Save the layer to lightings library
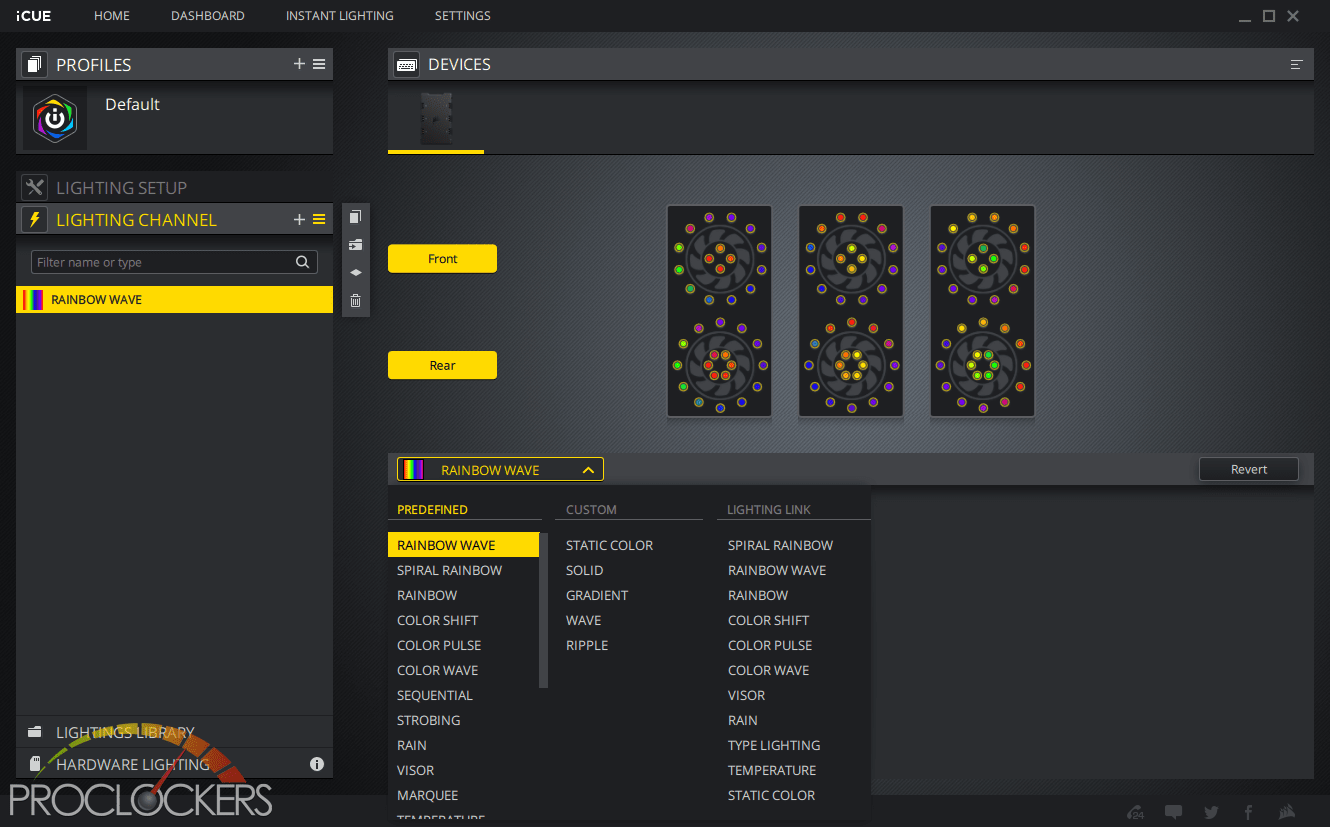The width and height of the screenshot is (1330, 827). click(355, 244)
